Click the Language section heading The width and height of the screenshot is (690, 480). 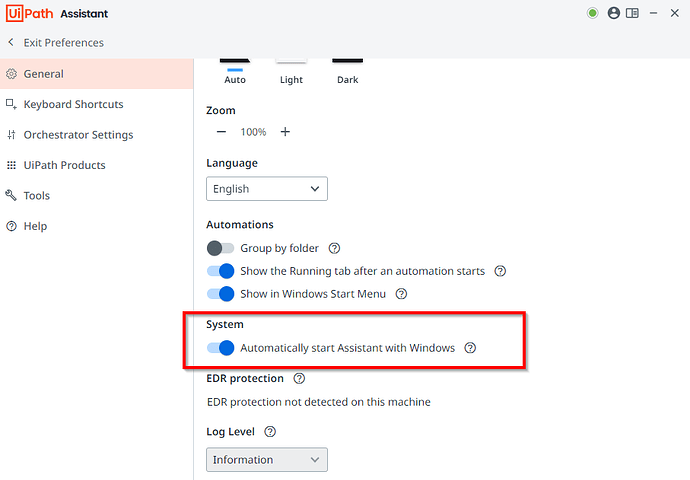click(x=232, y=163)
